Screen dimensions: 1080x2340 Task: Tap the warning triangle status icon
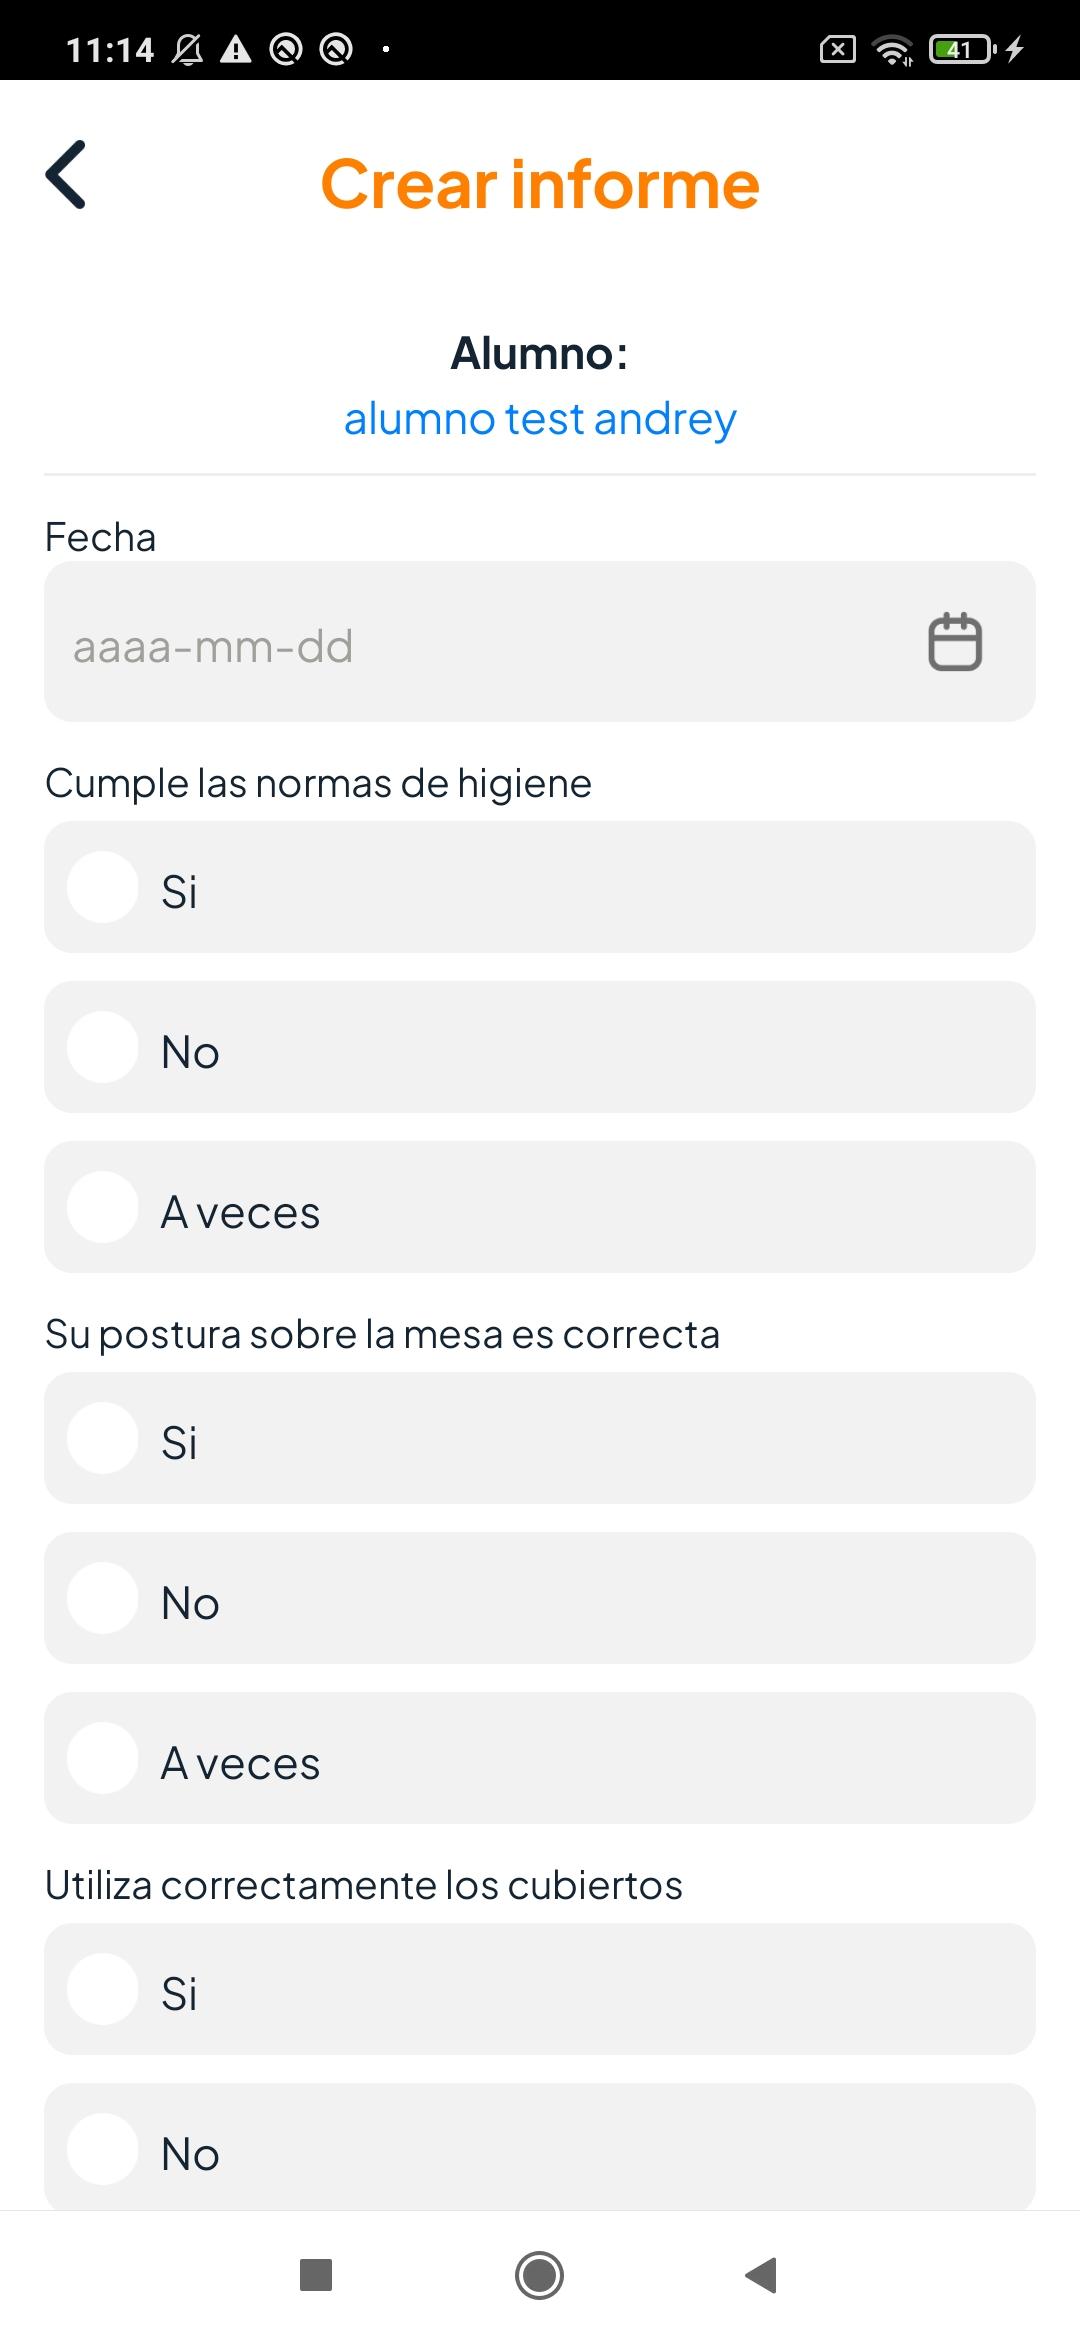click(x=236, y=49)
